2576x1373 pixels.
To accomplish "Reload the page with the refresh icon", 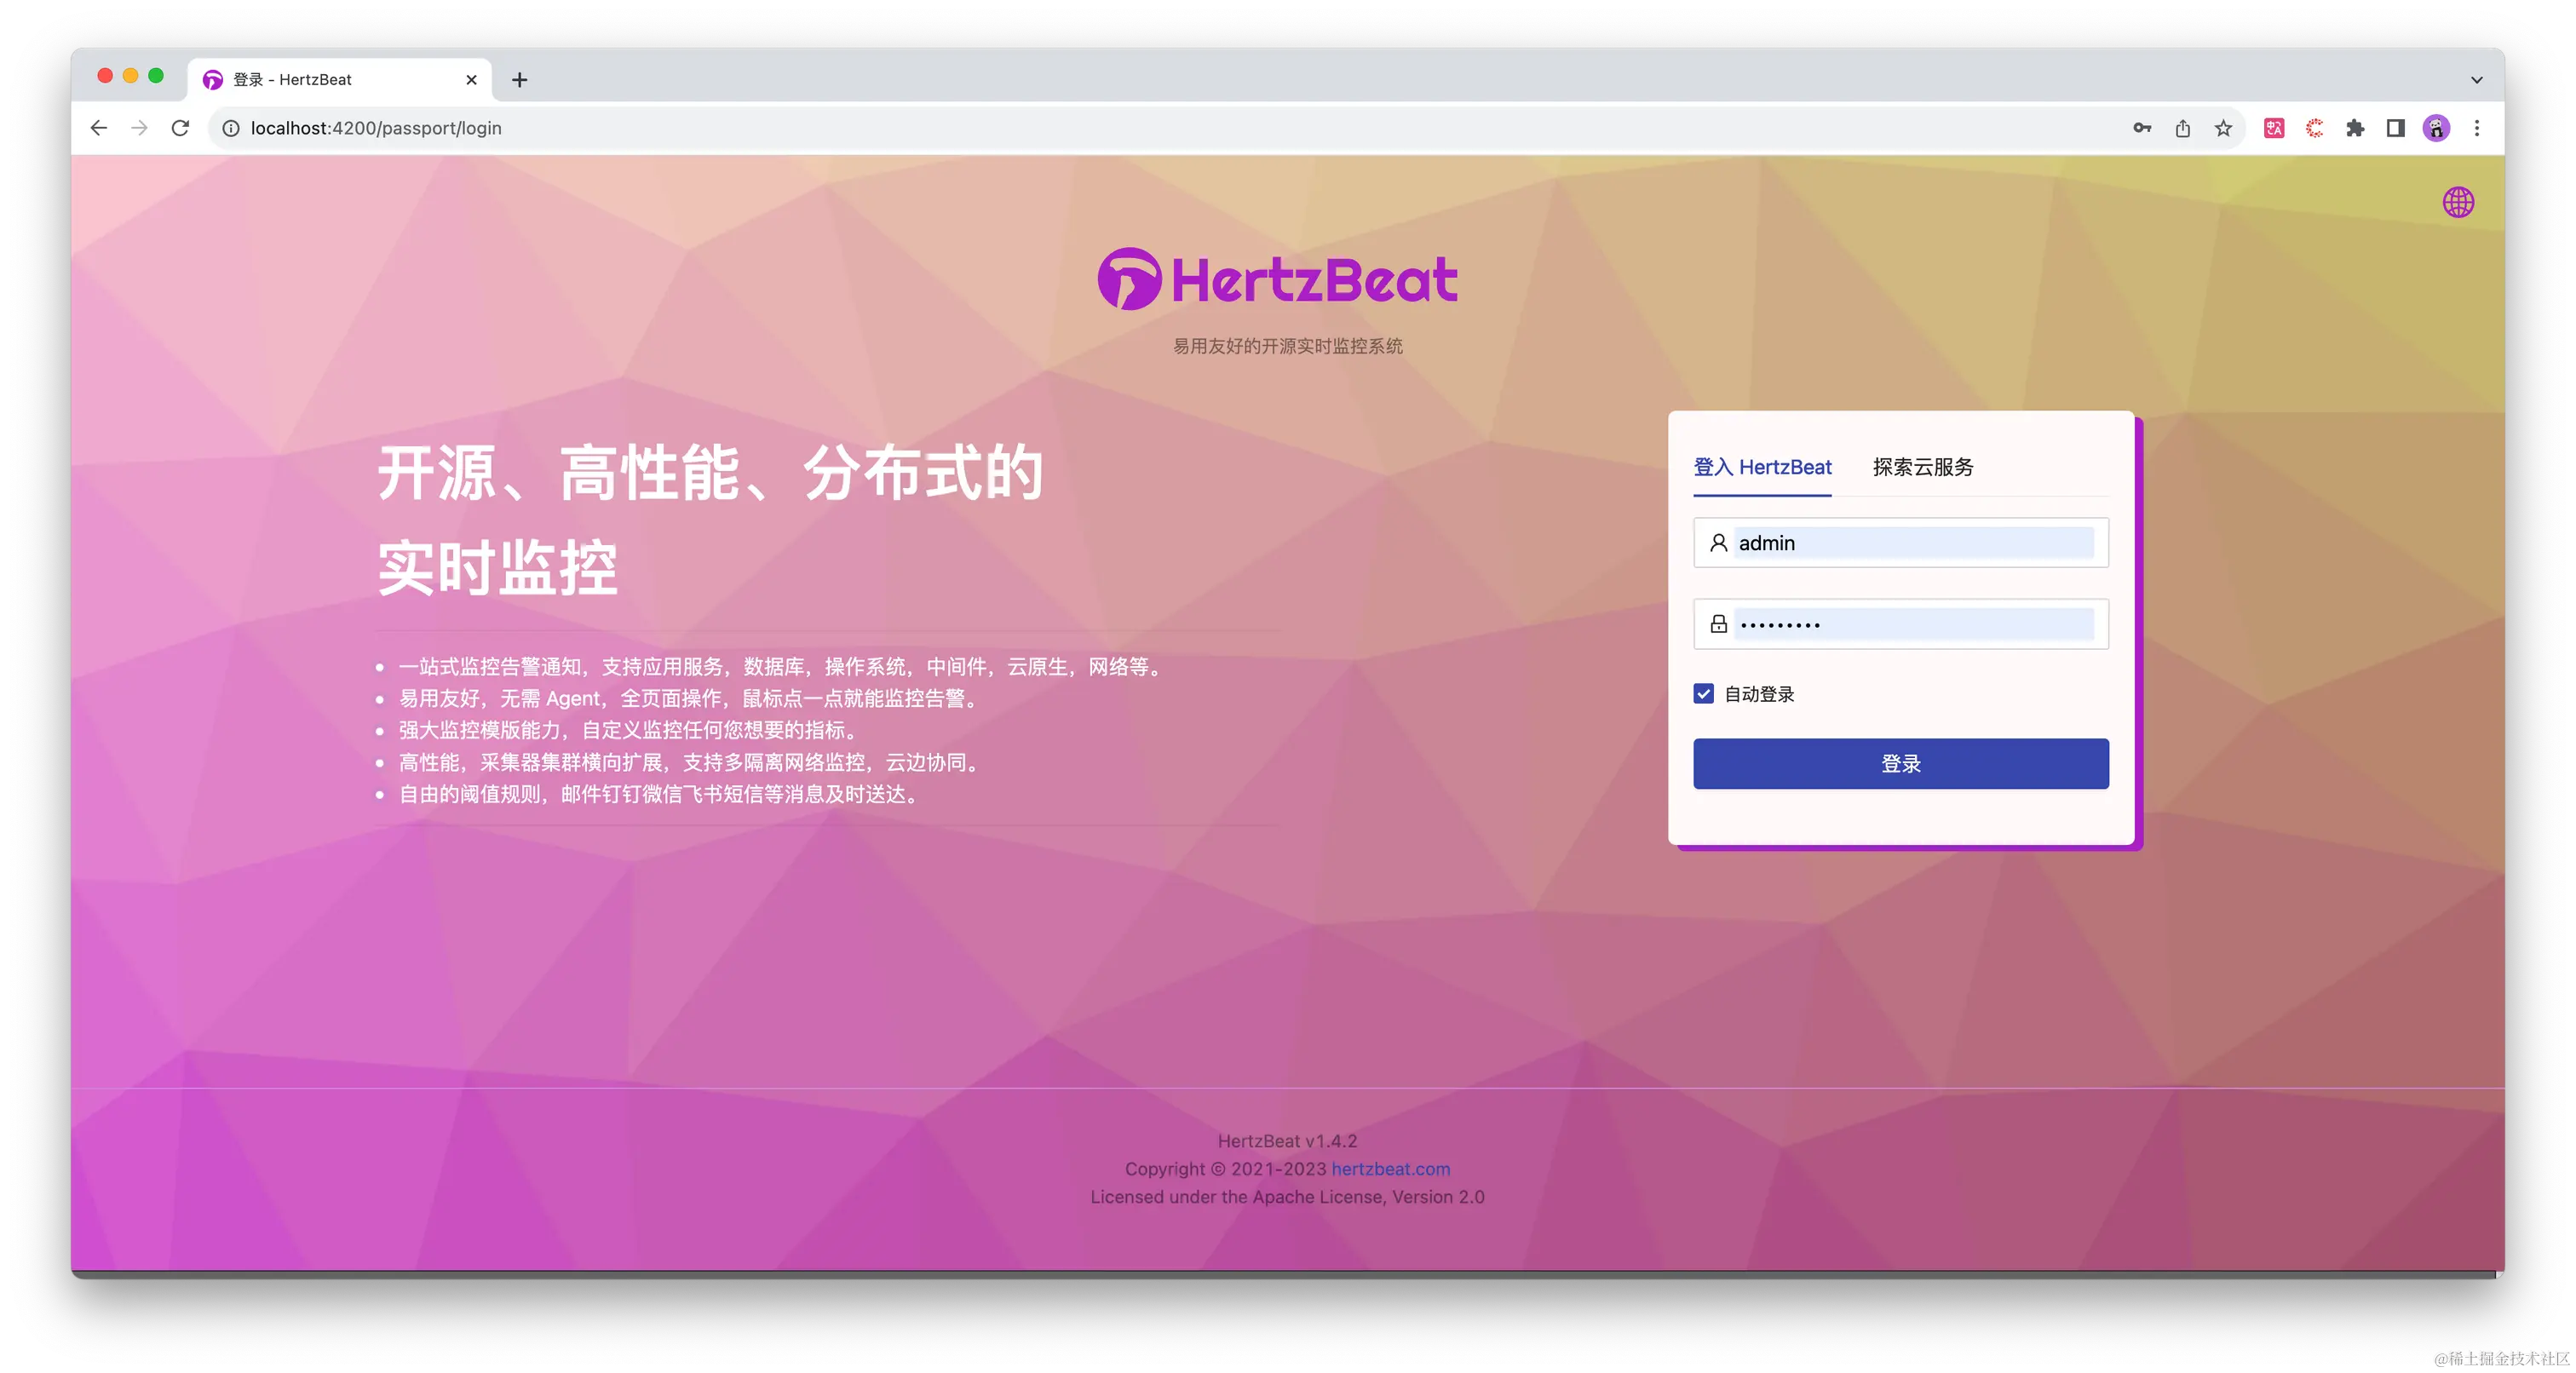I will point(180,128).
